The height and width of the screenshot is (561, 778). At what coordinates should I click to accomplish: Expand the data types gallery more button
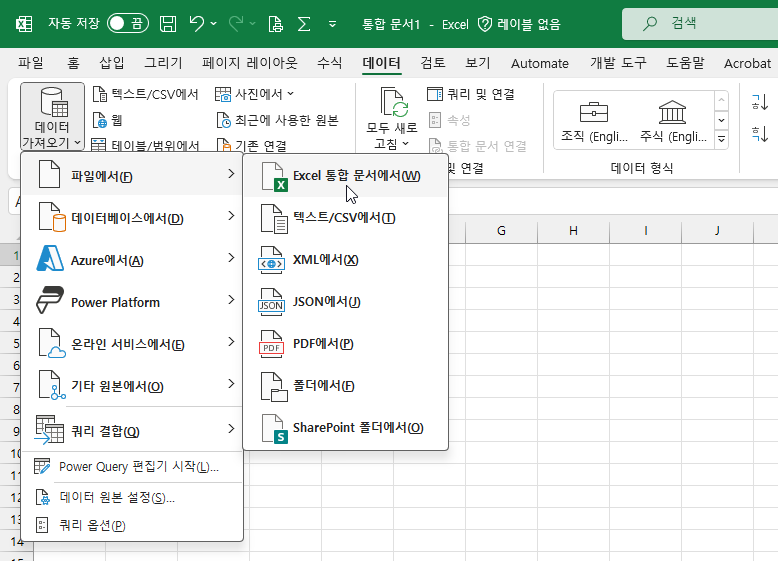pos(721,139)
